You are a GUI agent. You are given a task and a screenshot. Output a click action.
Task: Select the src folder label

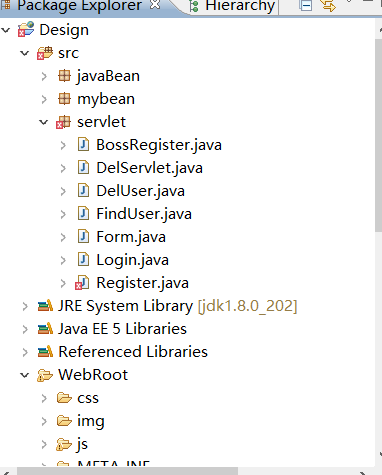68,53
